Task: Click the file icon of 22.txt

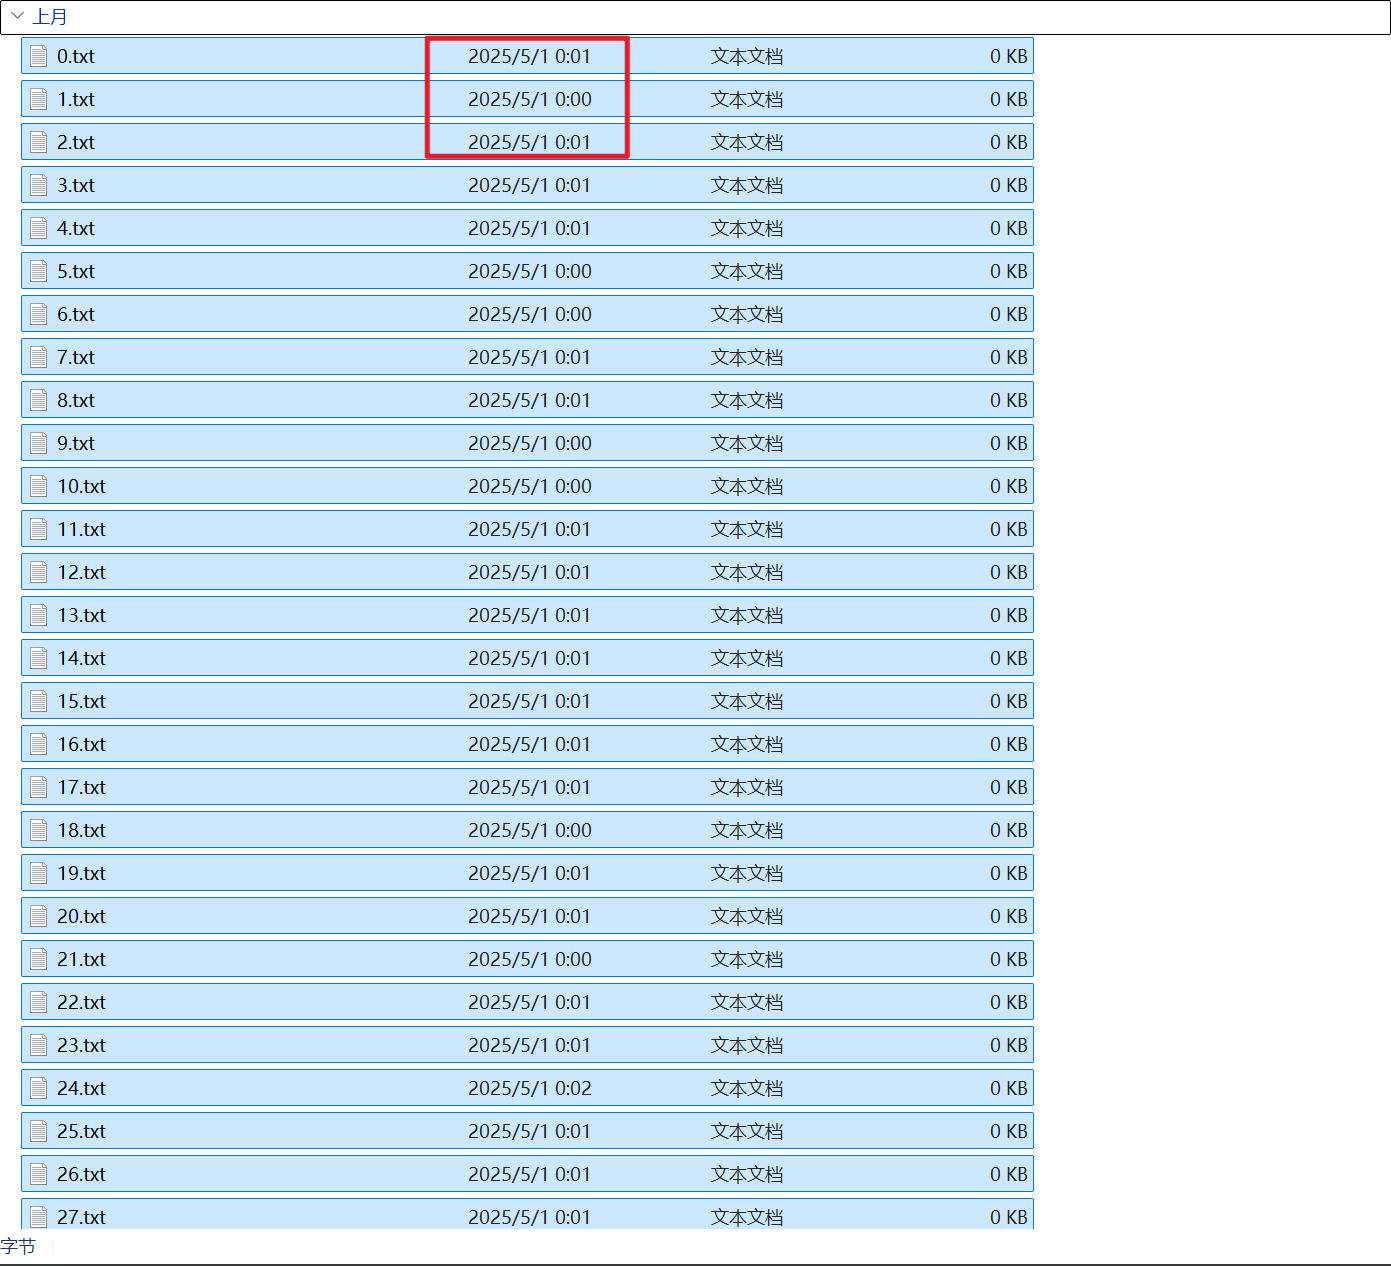Action: [x=39, y=1002]
